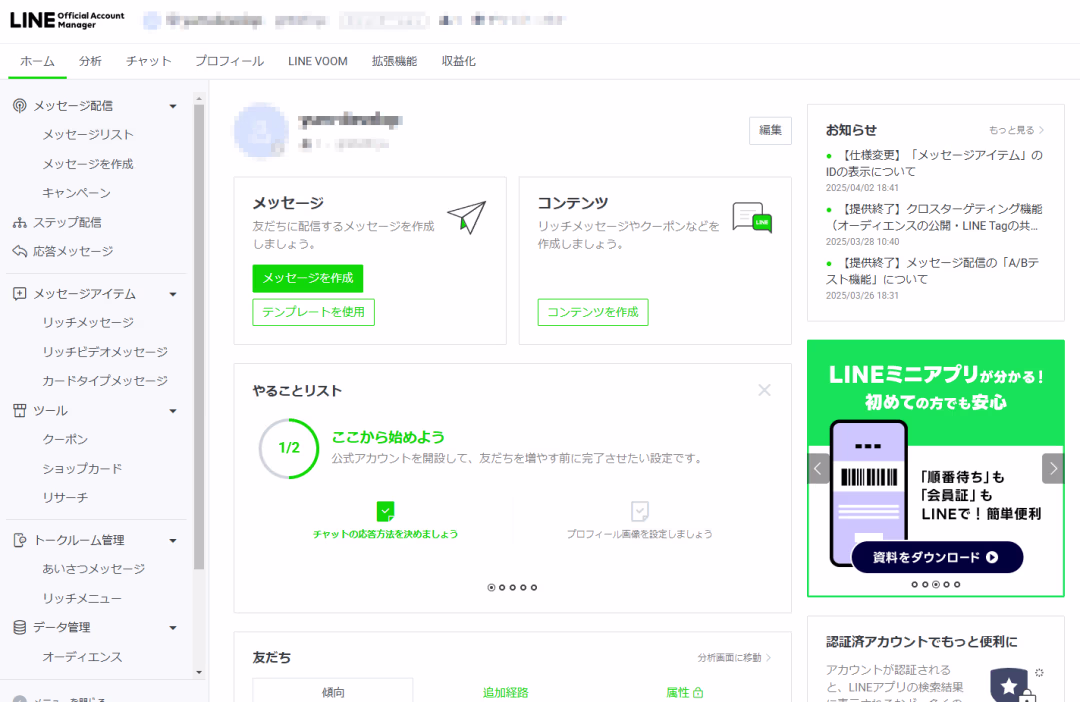Collapse the トークルーム管理 section arrow

pos(173,541)
